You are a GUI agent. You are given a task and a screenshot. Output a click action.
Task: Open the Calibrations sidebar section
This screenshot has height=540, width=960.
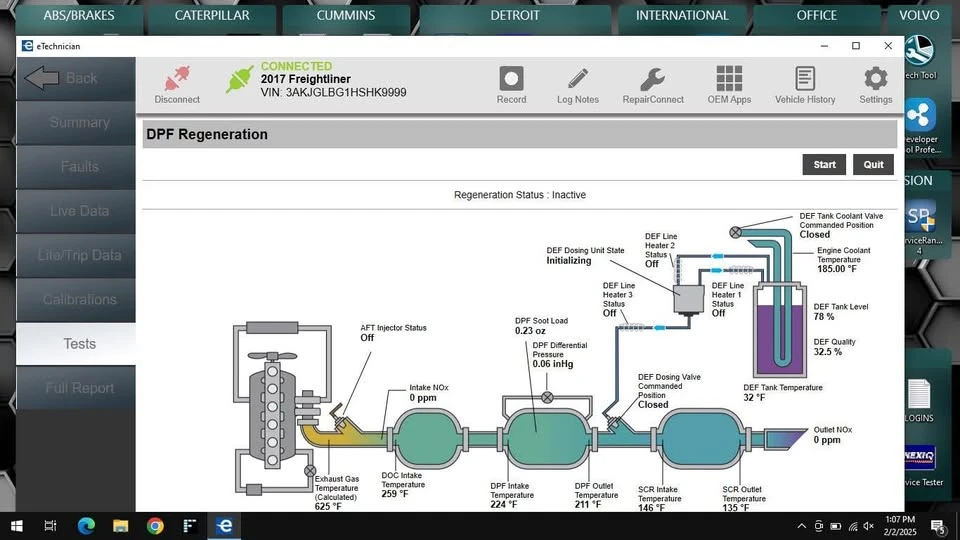coord(76,299)
